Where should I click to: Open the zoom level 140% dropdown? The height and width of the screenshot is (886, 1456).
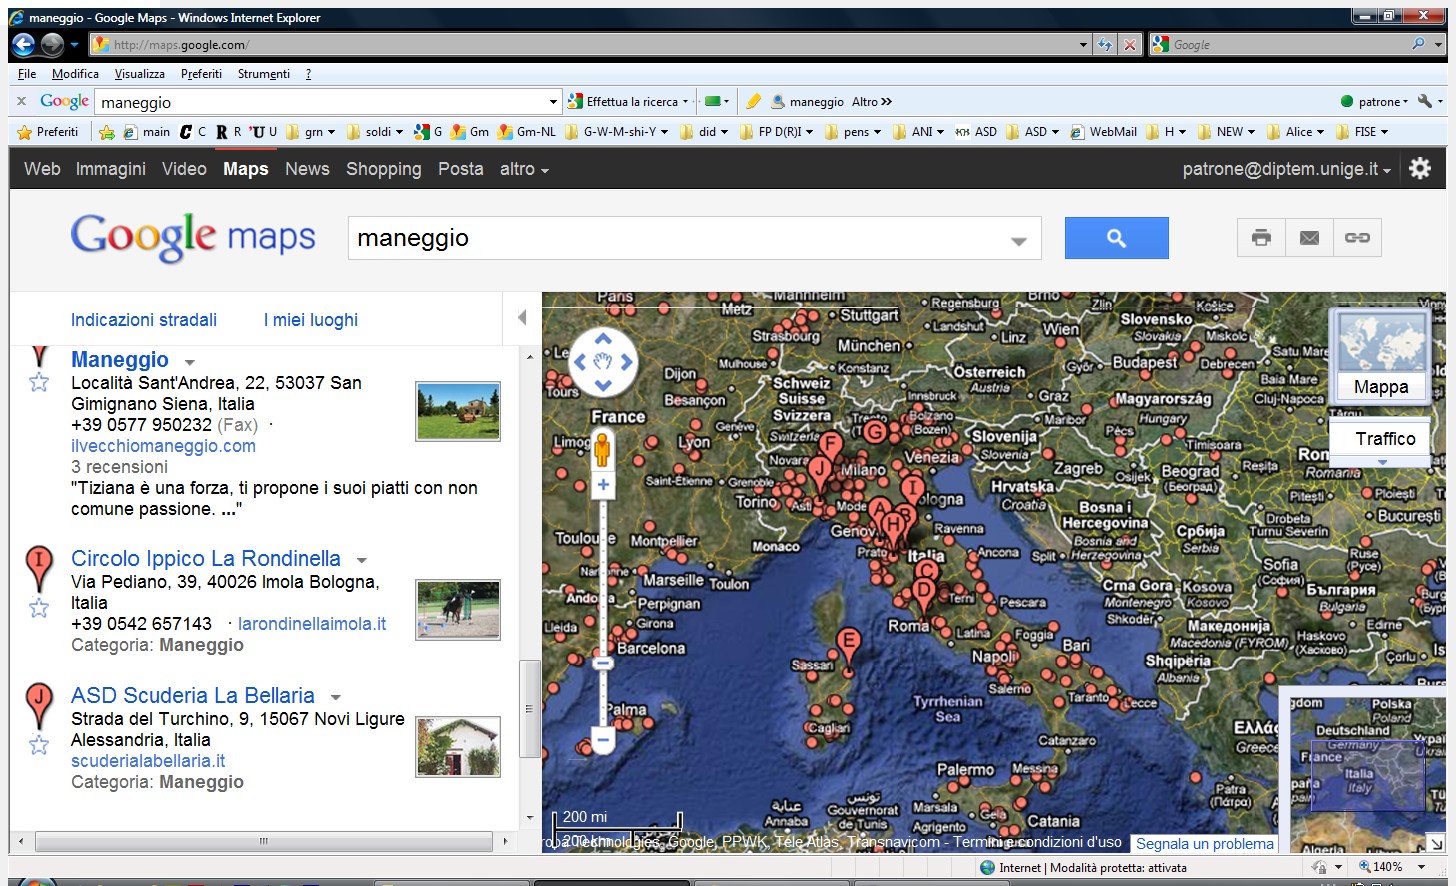pos(1421,867)
